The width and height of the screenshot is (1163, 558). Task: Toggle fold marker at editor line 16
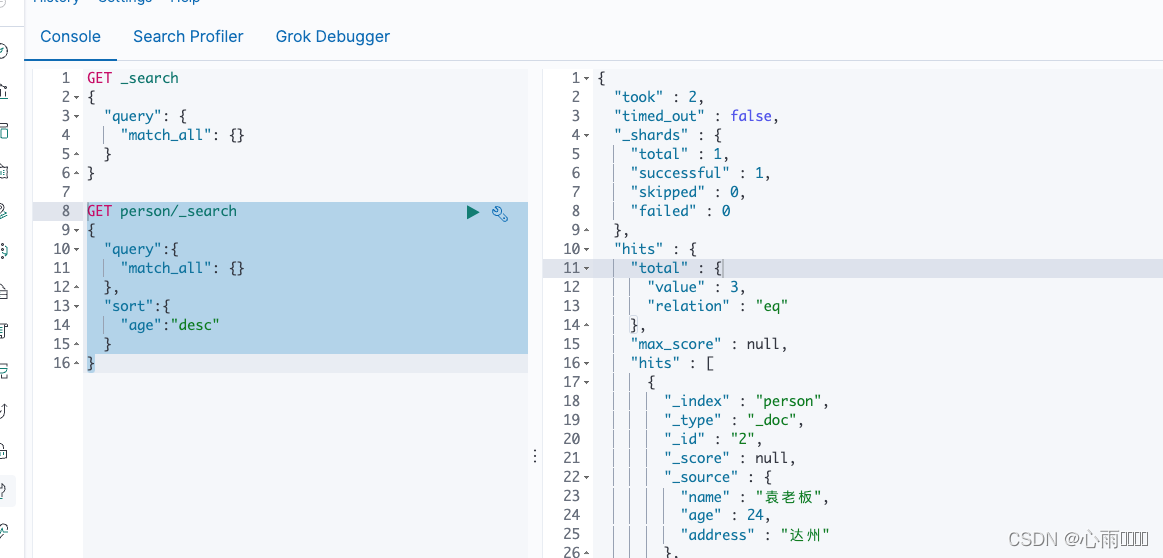click(x=76, y=364)
